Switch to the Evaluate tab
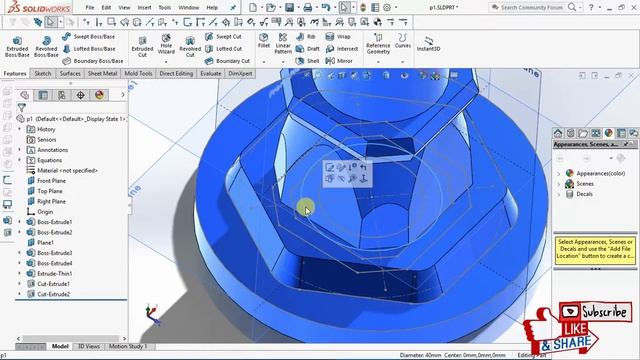Screen dimensions: 640x360 210,73
